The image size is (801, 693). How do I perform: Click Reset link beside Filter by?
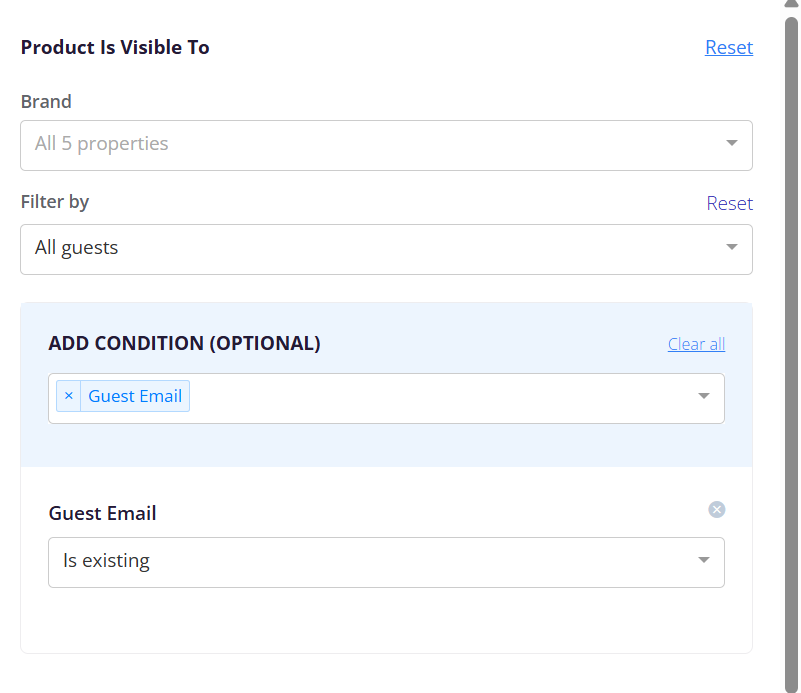click(729, 203)
